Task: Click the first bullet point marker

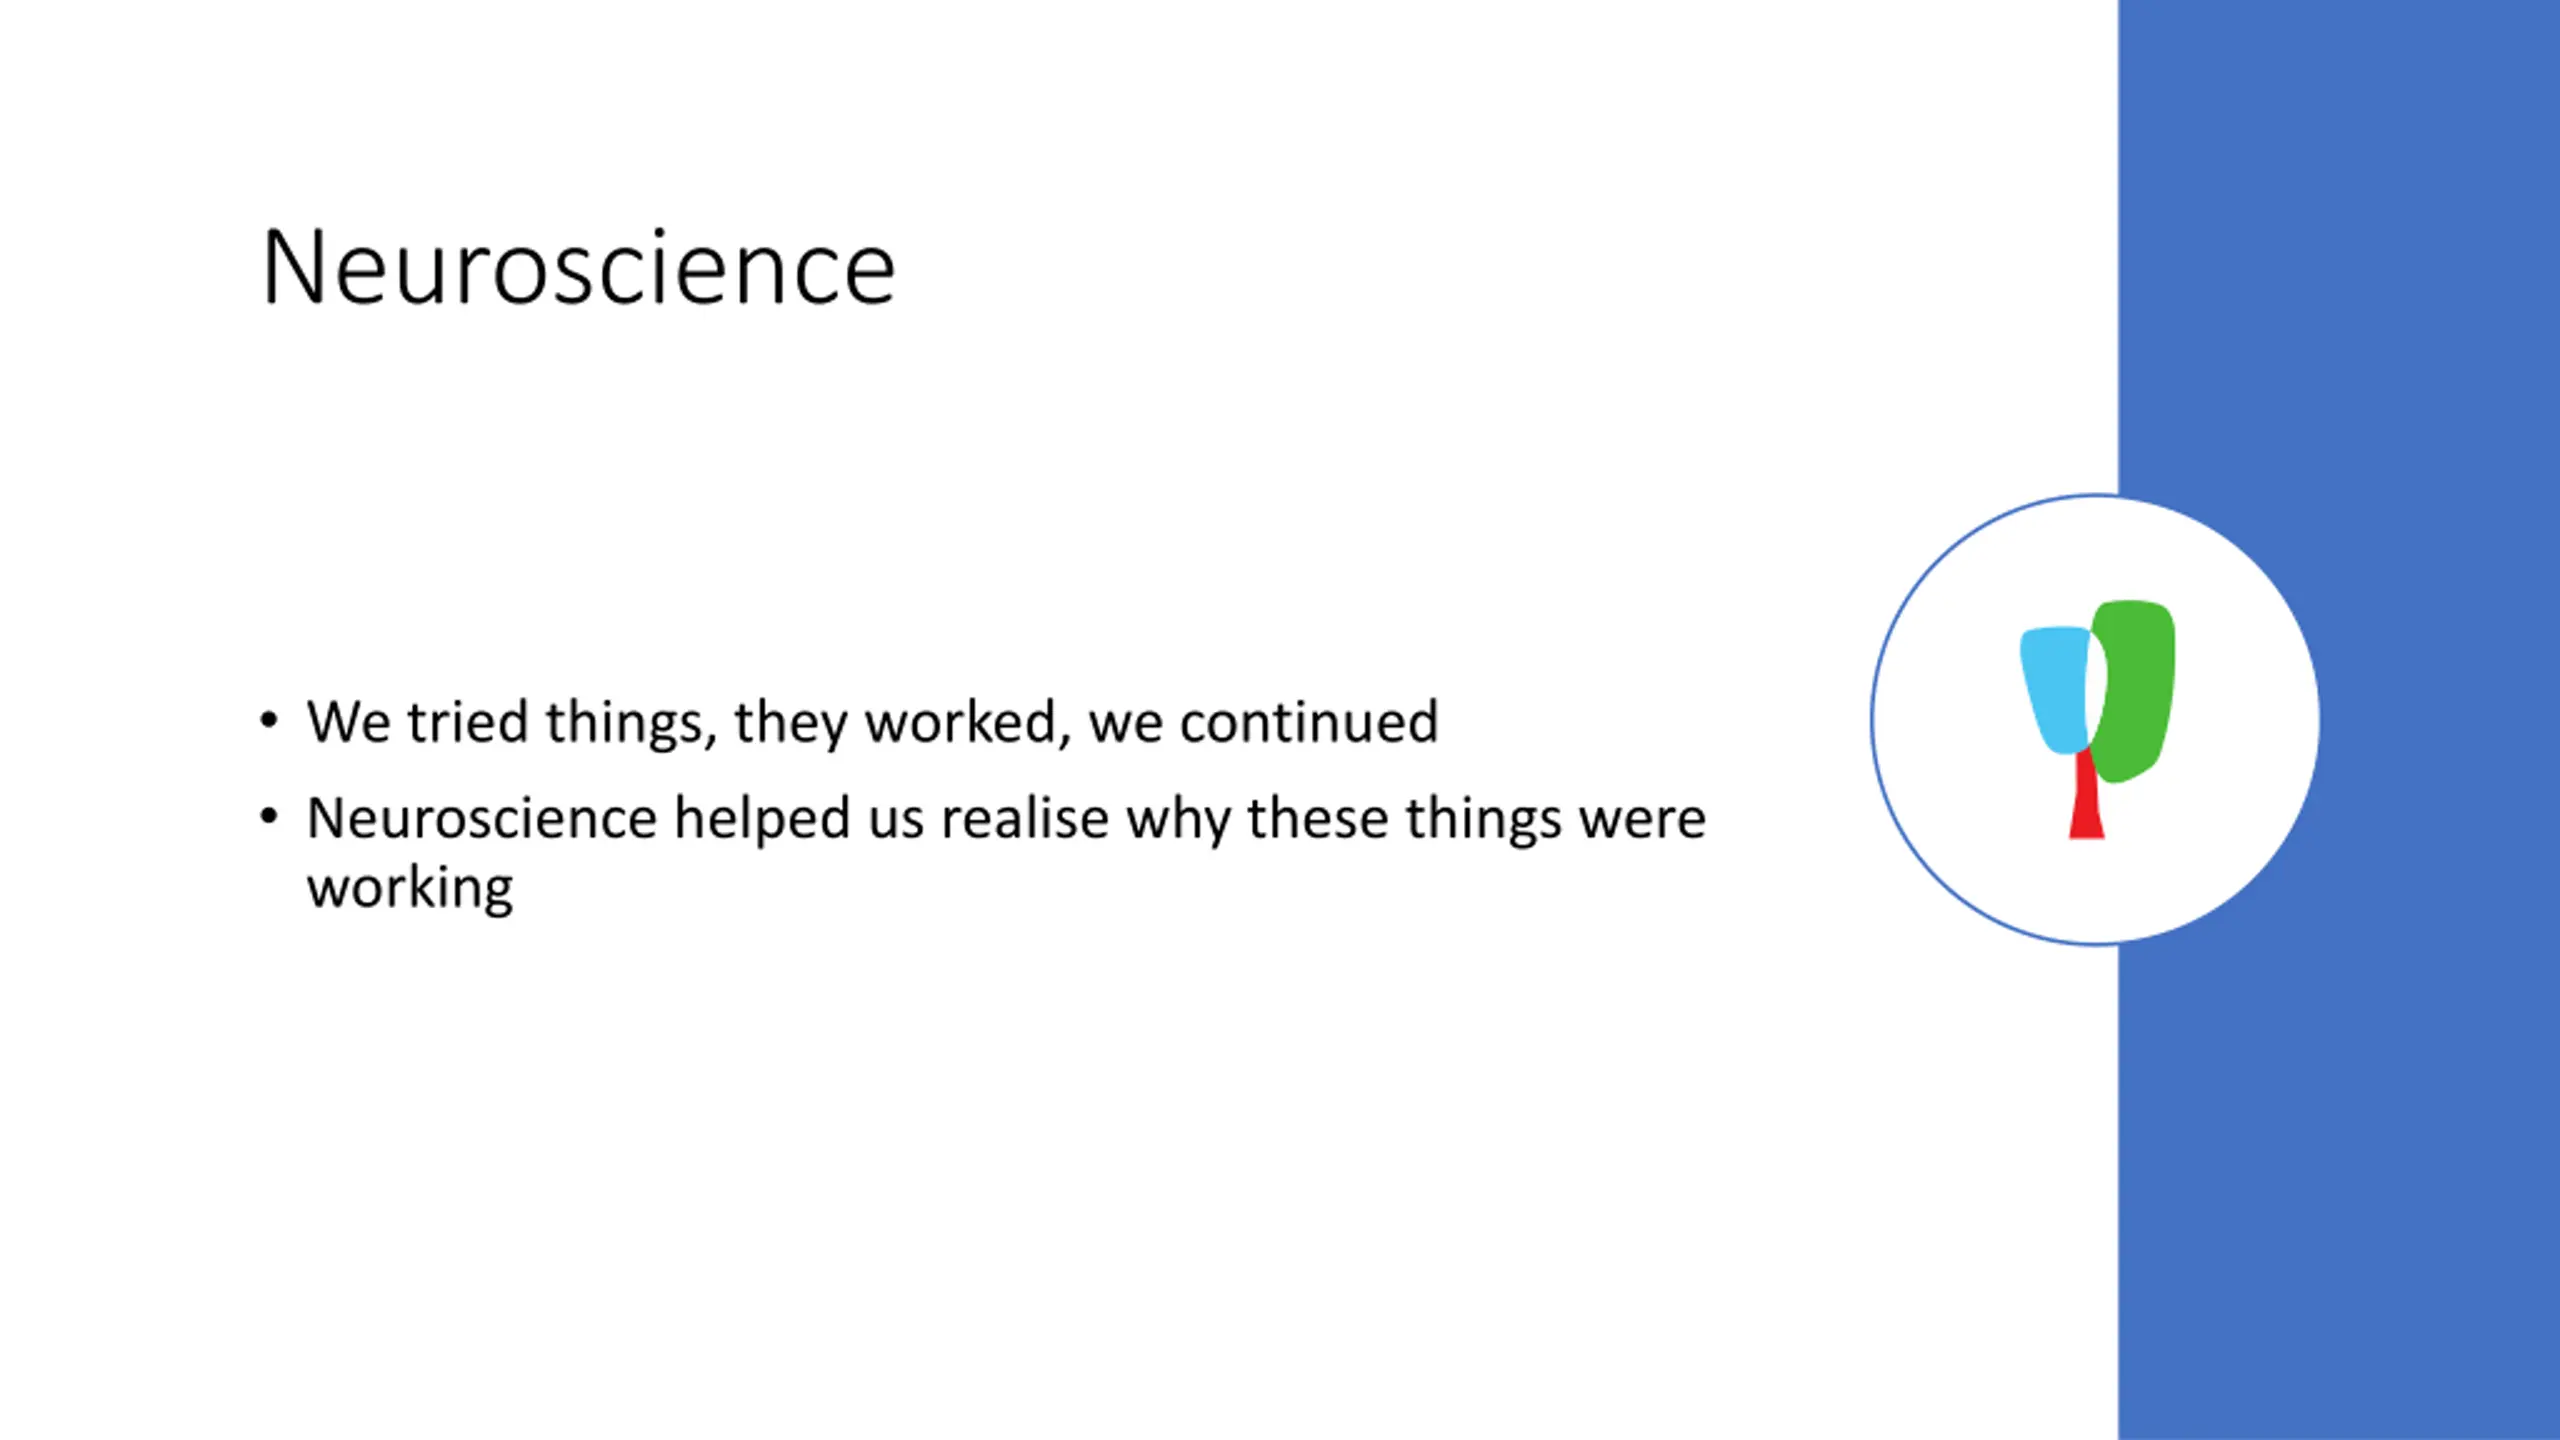Action: tap(268, 720)
